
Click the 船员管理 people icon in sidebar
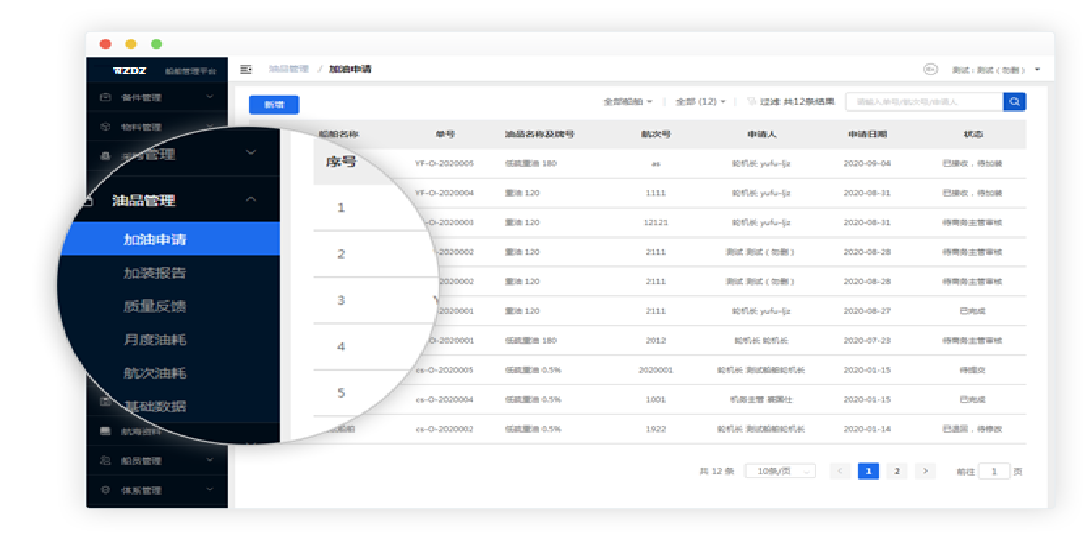coord(105,461)
